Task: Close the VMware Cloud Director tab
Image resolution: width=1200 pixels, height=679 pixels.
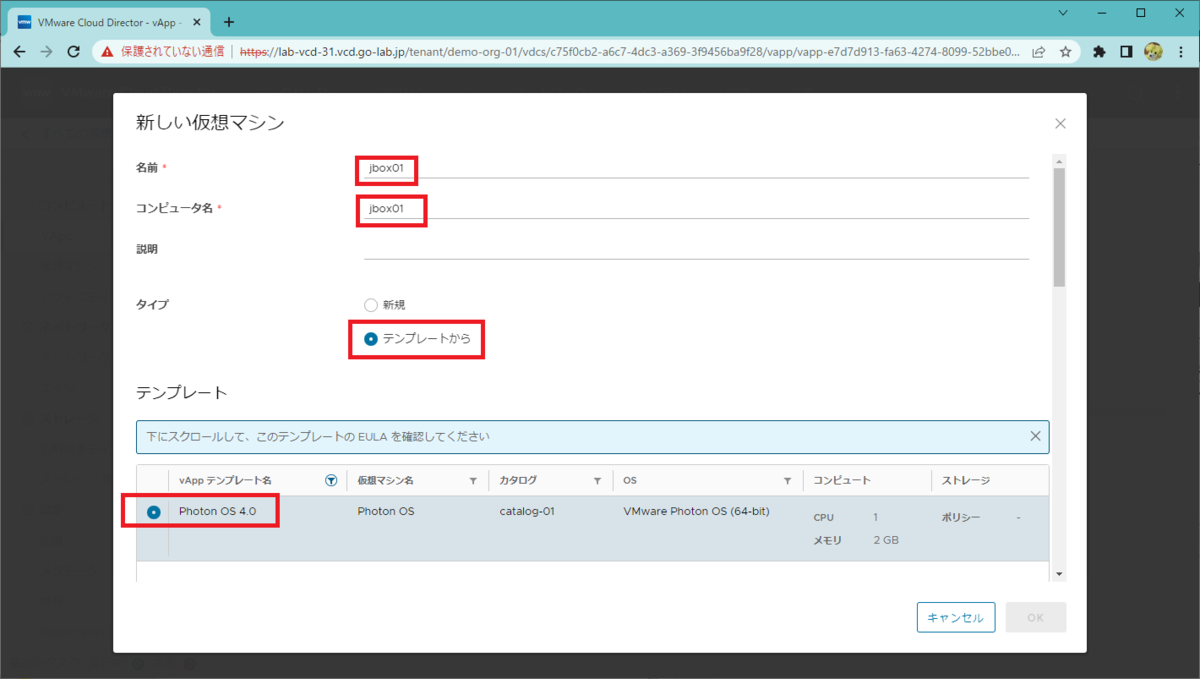Action: 197,21
